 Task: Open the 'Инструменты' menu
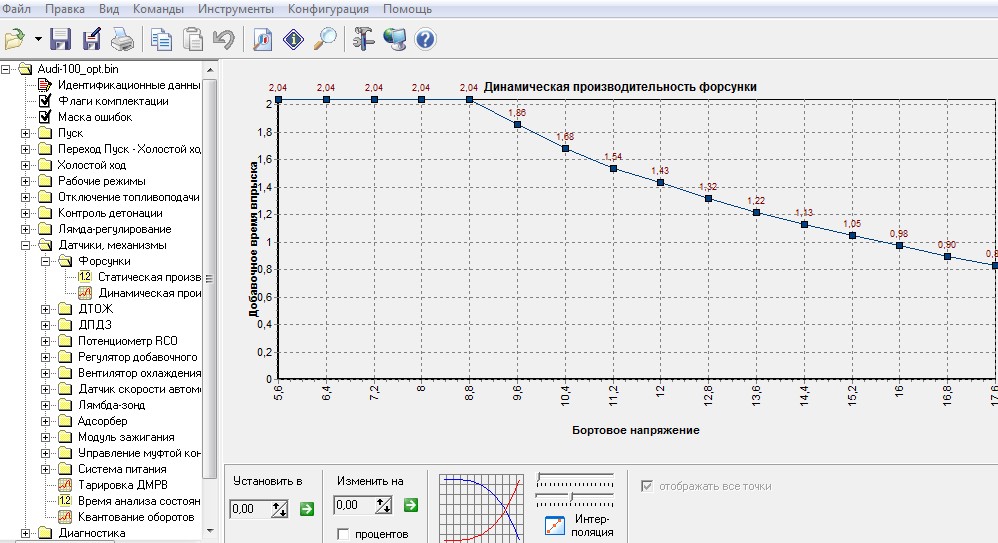coord(237,9)
